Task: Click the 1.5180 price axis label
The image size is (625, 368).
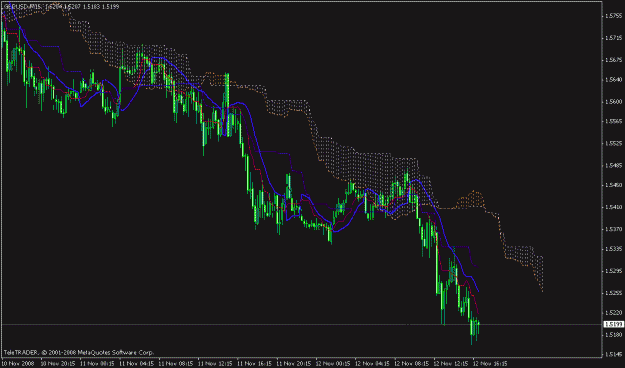Action: pos(614,335)
